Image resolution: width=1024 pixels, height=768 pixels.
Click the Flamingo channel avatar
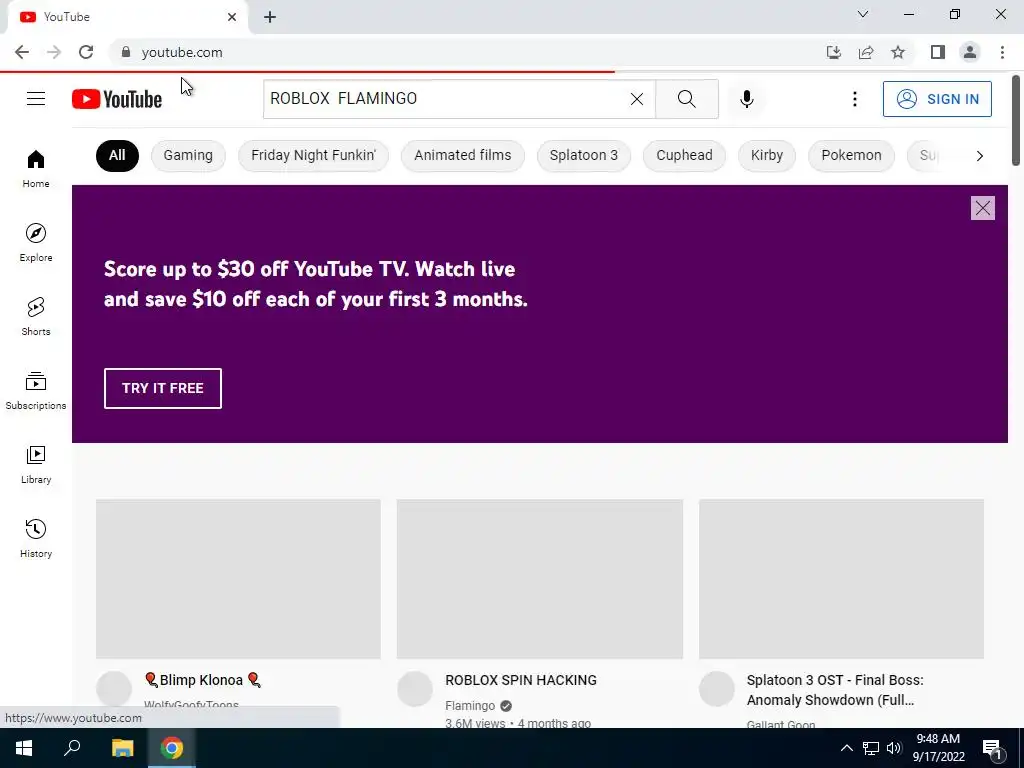(x=415, y=688)
